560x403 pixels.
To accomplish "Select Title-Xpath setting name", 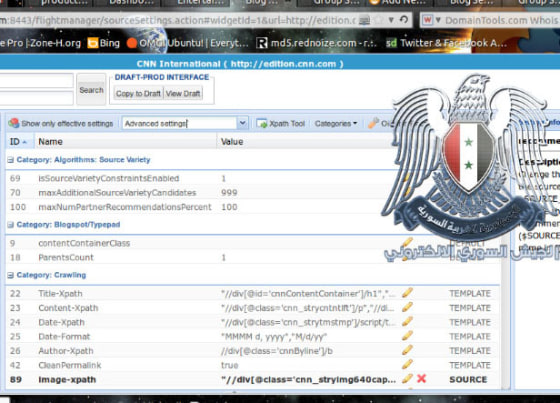I will point(60,294).
